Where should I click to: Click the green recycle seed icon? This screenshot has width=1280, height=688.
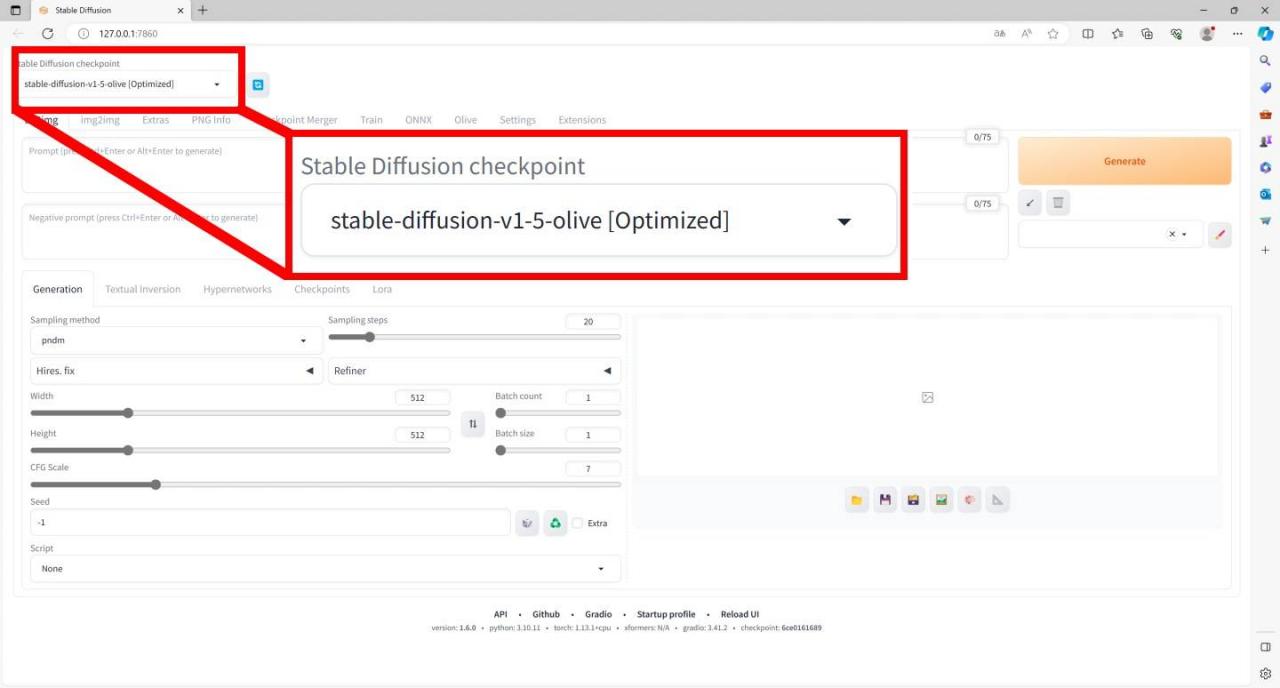[555, 523]
